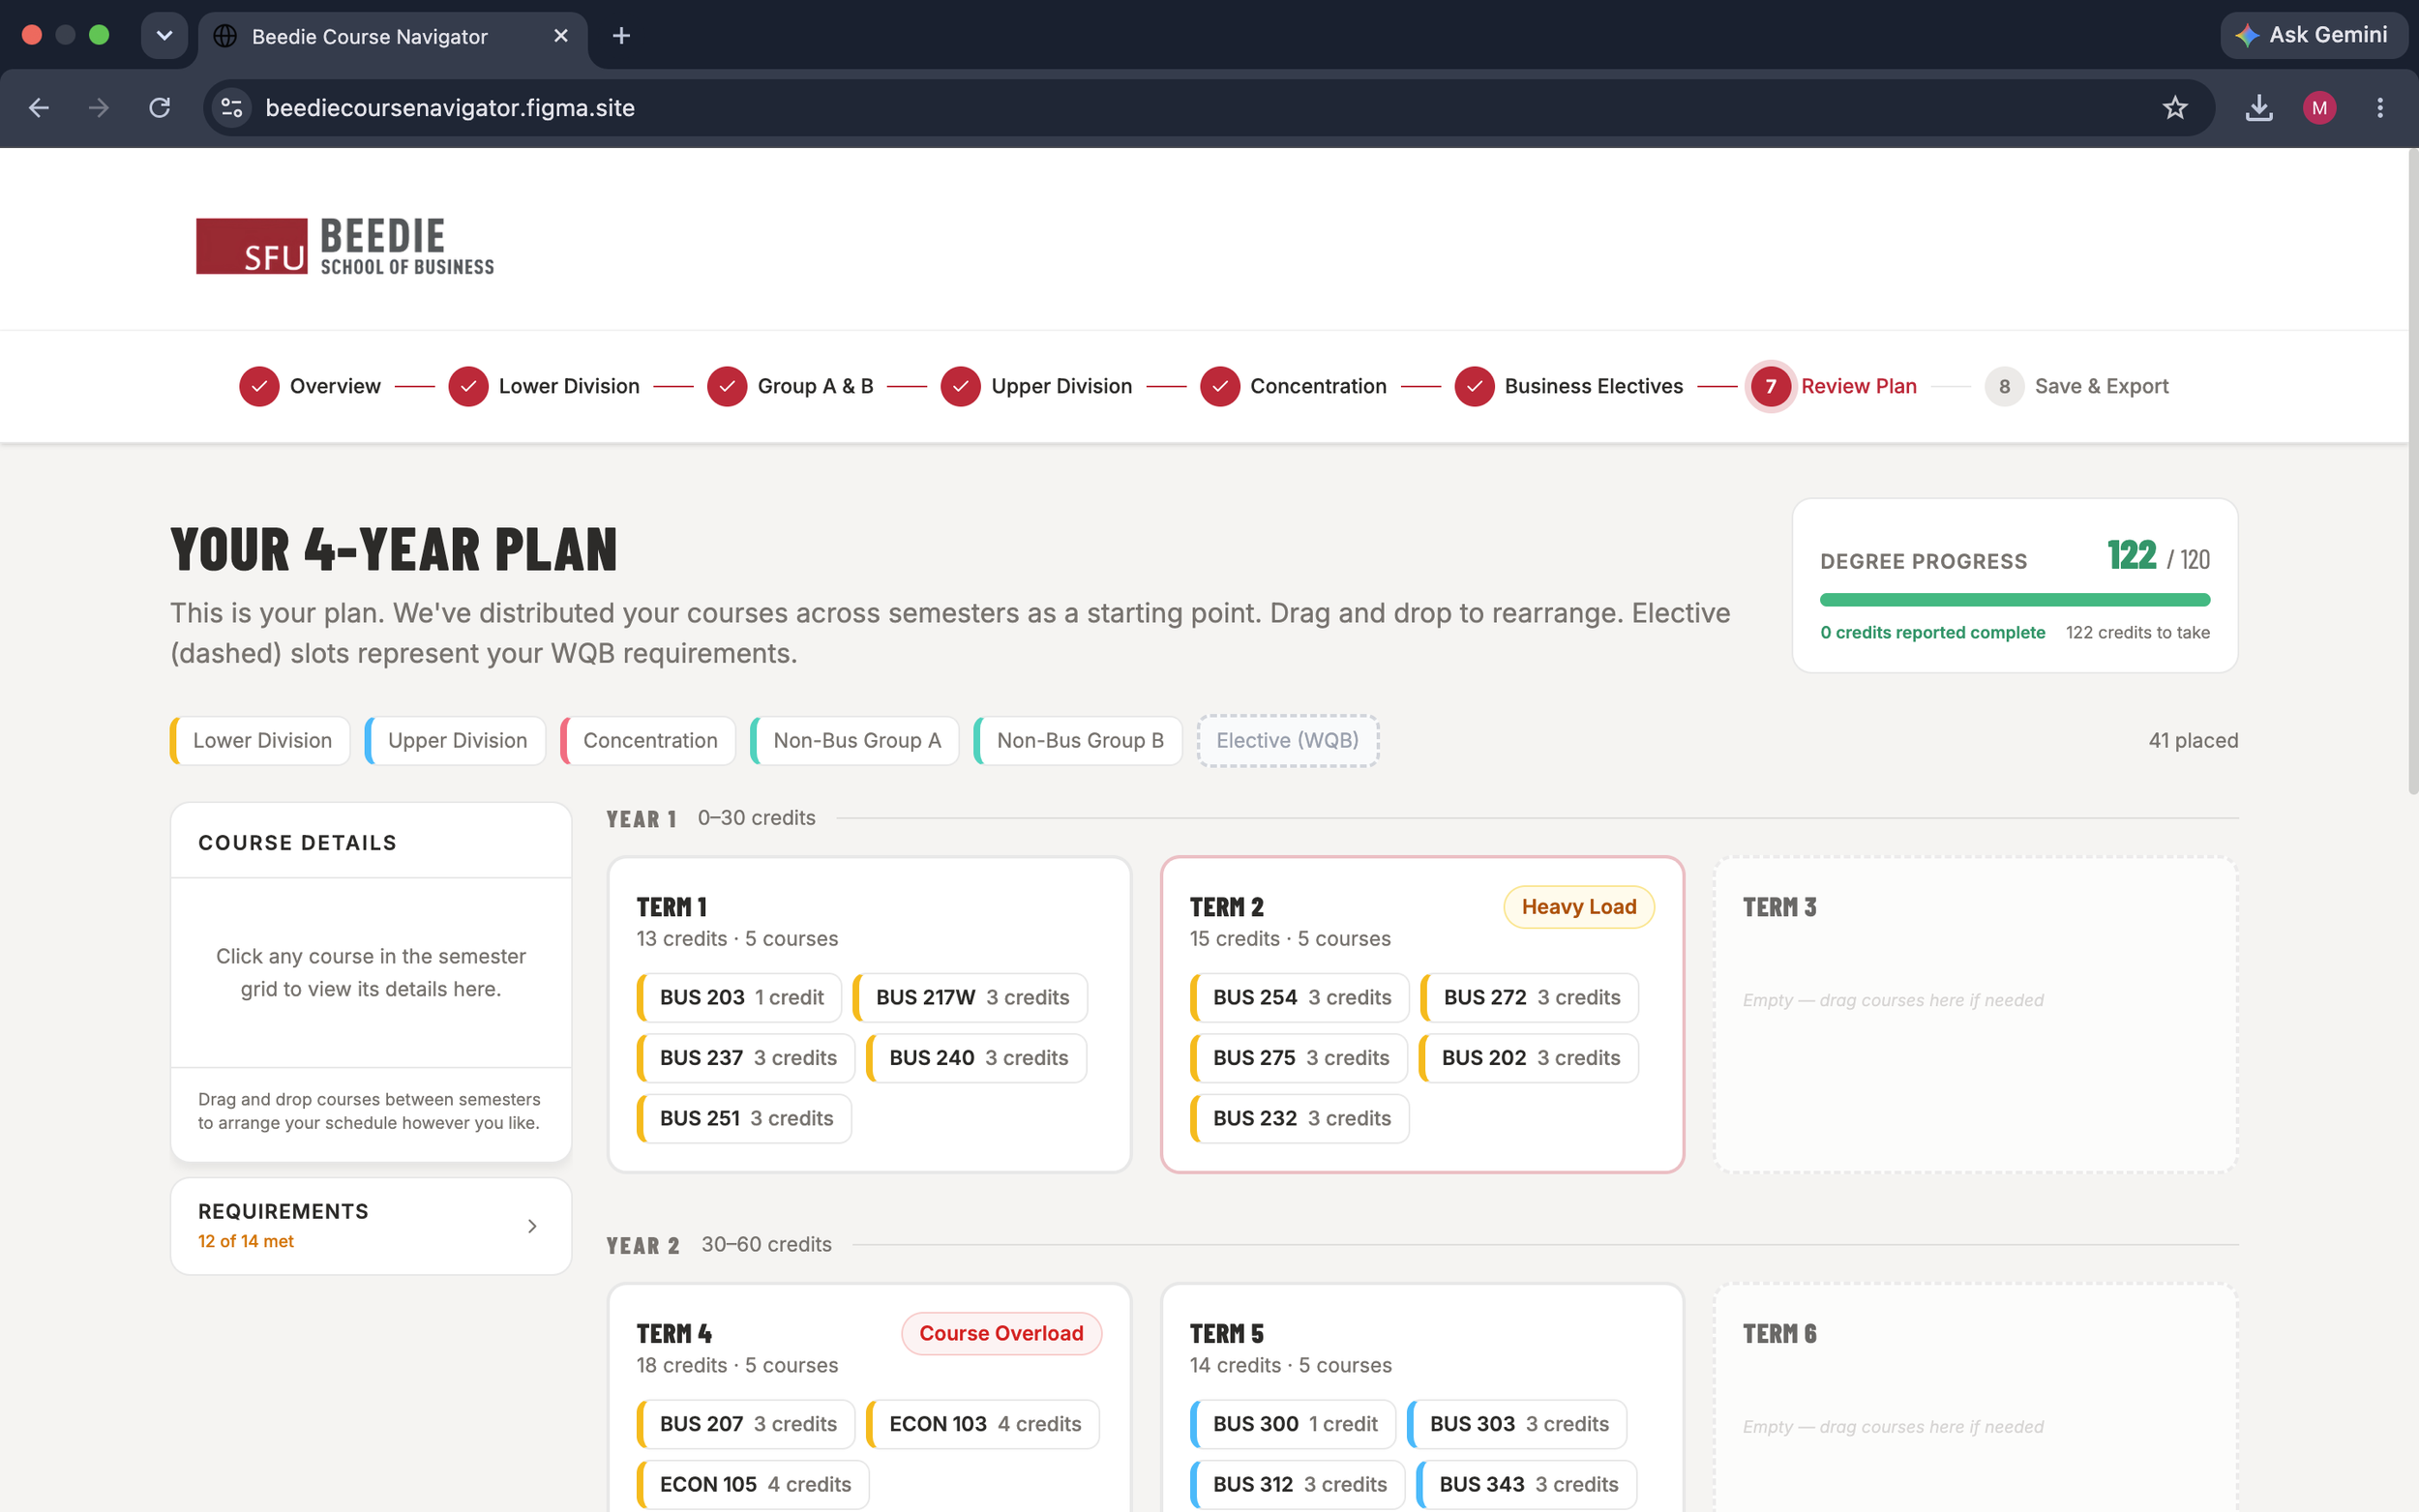The height and width of the screenshot is (1512, 2419).
Task: Click the Business Electives step checkmark circle
Action: [x=1474, y=386]
